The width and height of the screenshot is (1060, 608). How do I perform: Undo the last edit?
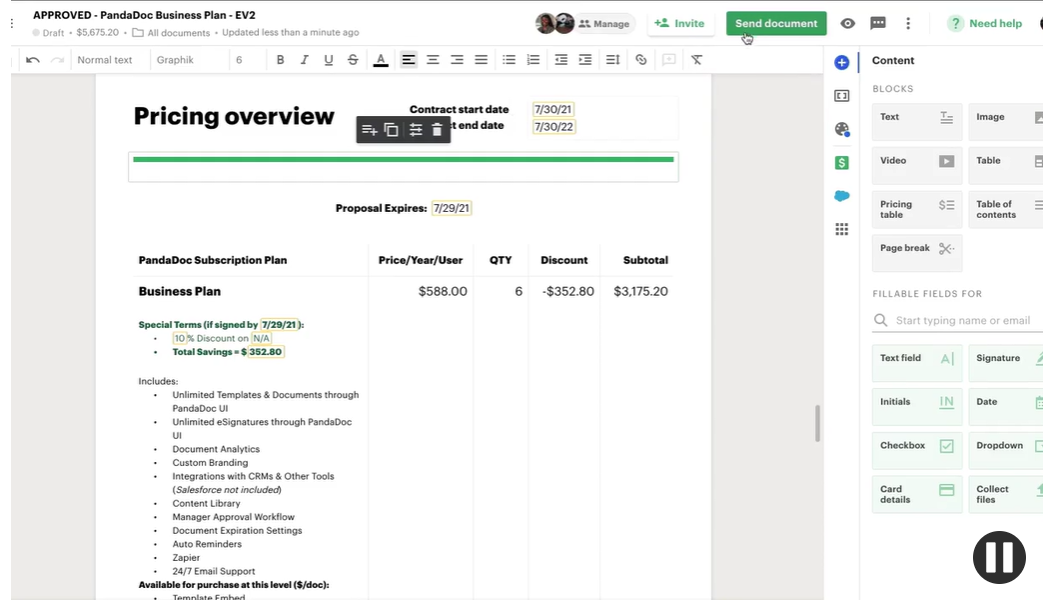coord(32,60)
